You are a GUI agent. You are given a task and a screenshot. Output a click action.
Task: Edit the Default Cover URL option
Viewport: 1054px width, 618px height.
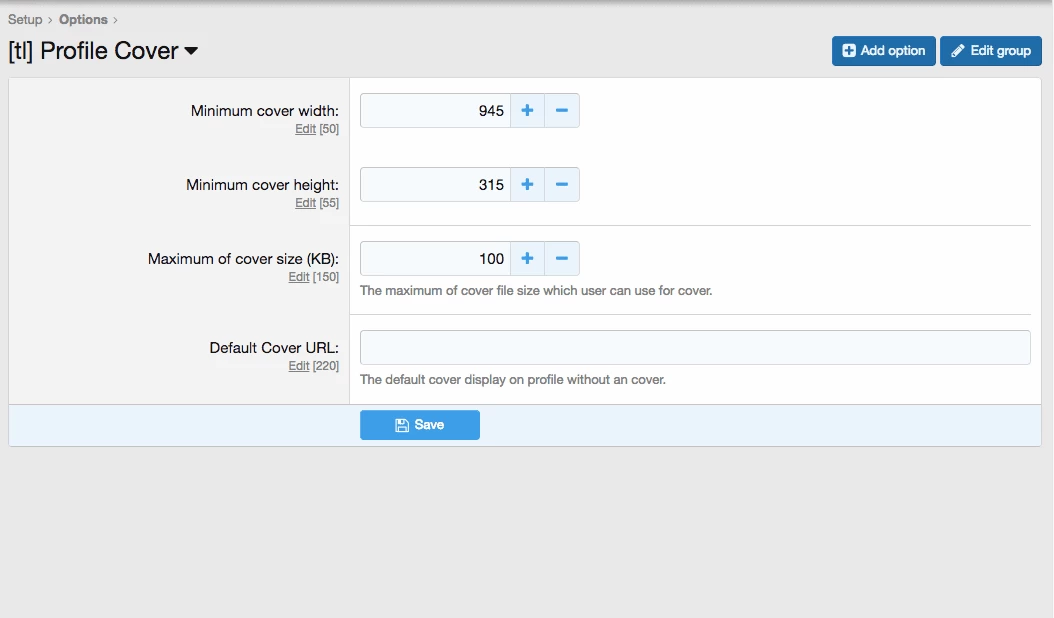click(298, 365)
